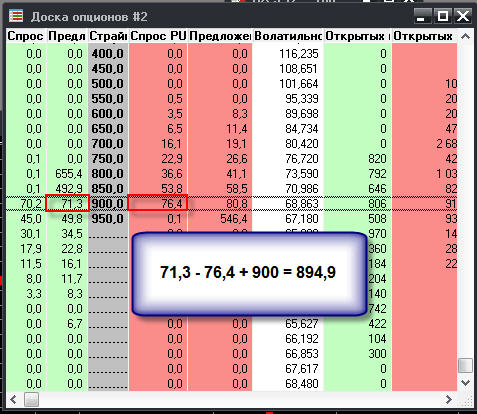Select the 900,0 strike cell
Image resolution: width=477 pixels, height=414 pixels.
(108, 204)
